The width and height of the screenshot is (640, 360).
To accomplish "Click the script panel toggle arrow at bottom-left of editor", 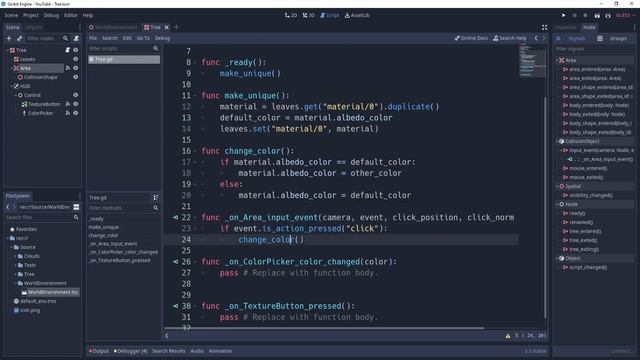I will pos(167,336).
